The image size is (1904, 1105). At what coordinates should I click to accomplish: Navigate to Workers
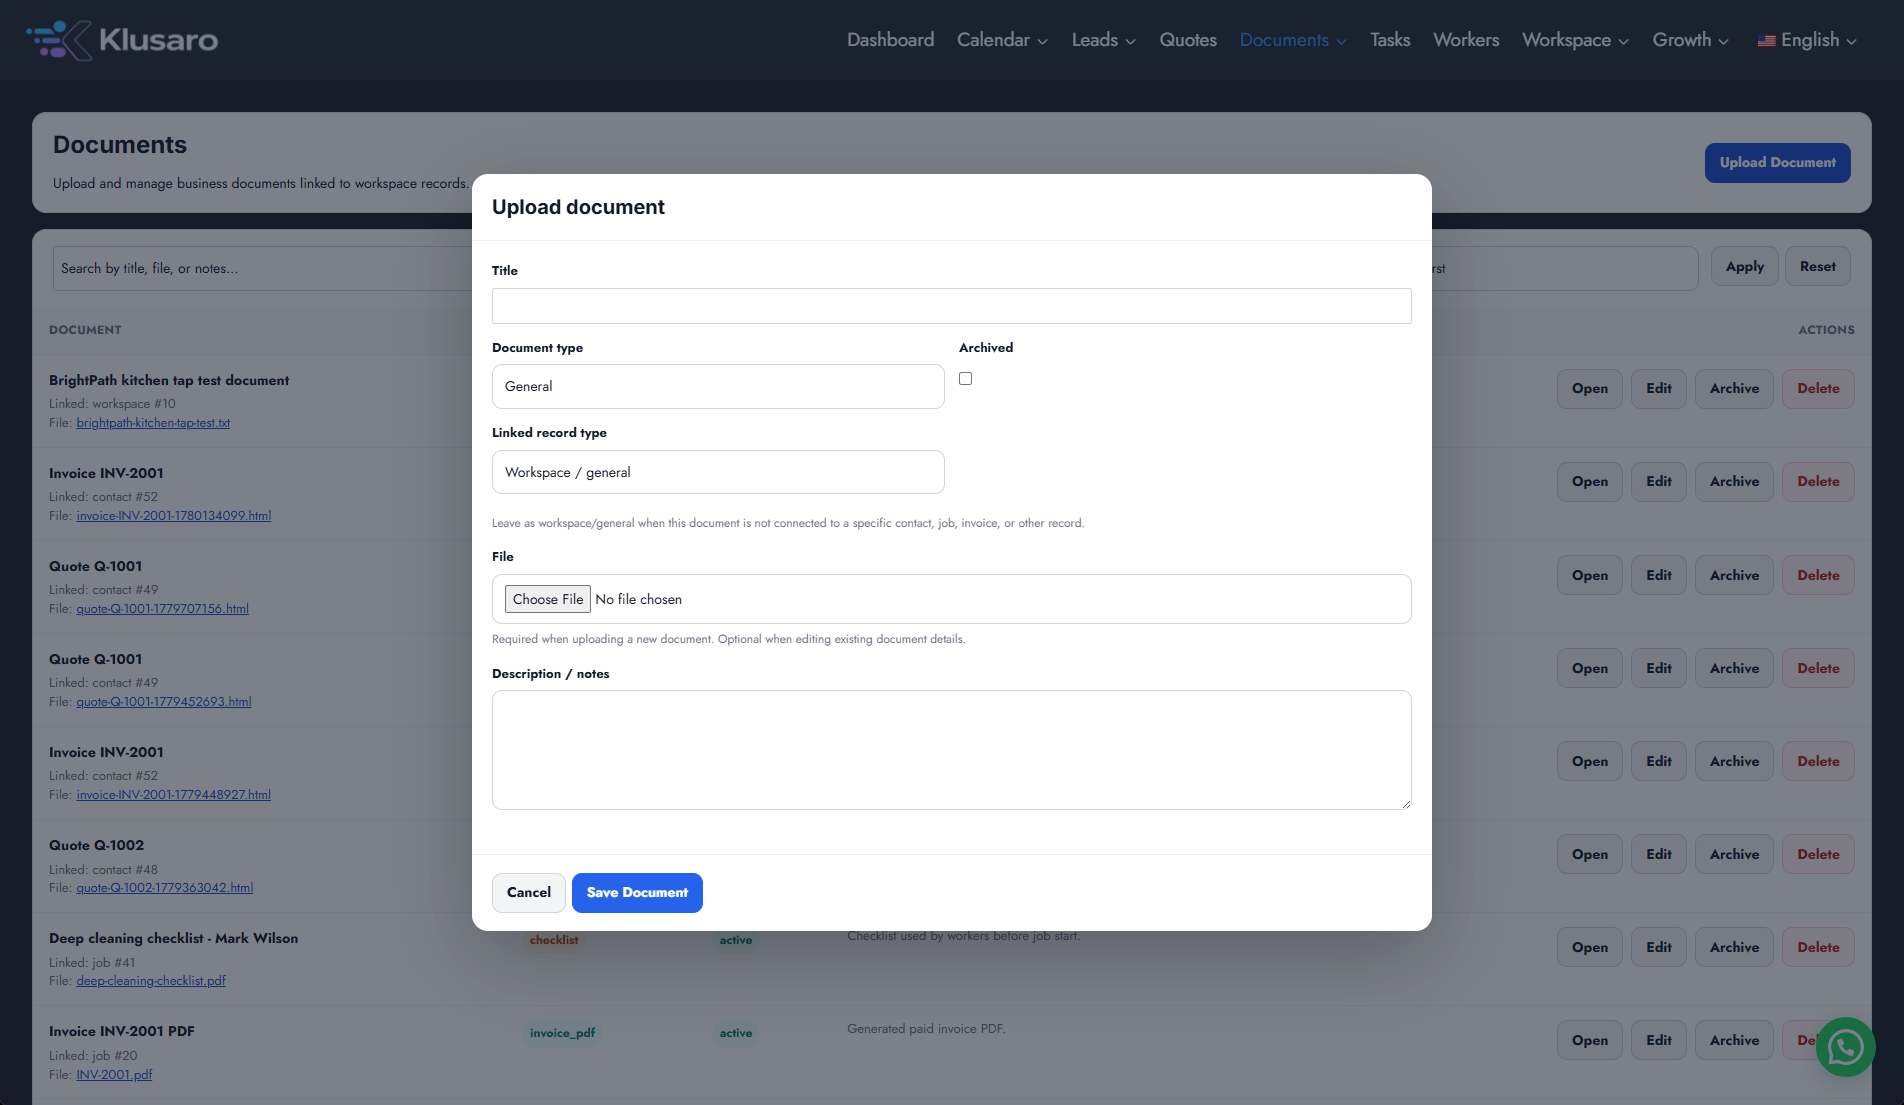point(1466,40)
